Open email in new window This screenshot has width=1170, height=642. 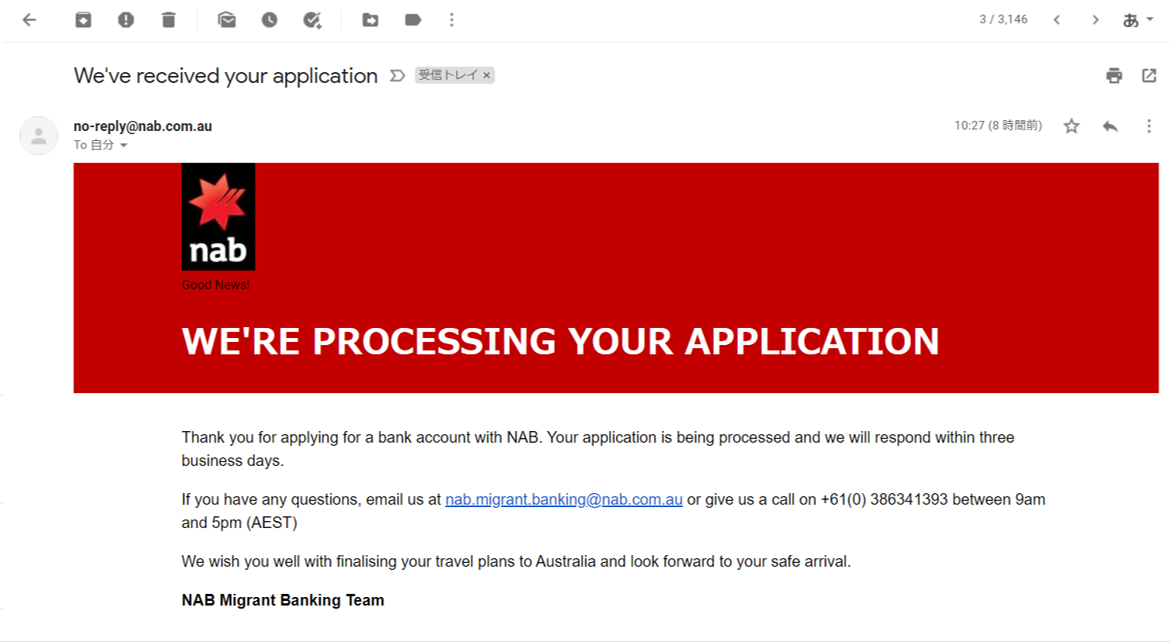pos(1149,75)
